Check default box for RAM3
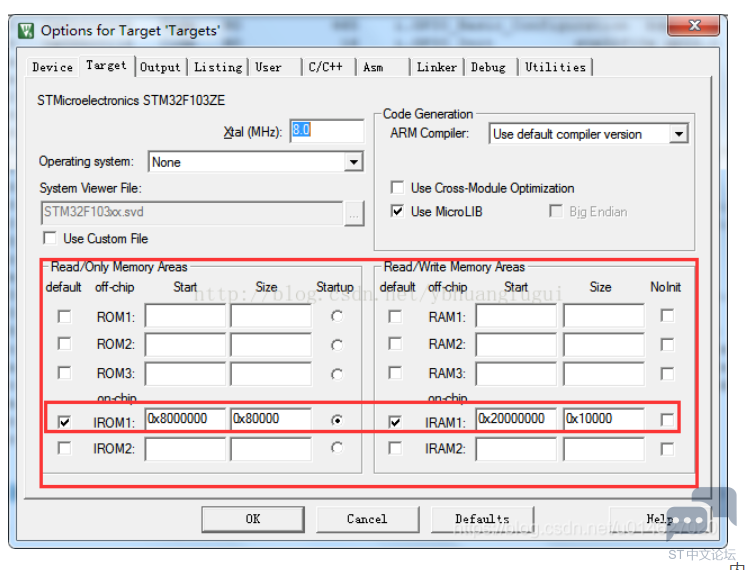The width and height of the screenshot is (745, 570). (395, 373)
